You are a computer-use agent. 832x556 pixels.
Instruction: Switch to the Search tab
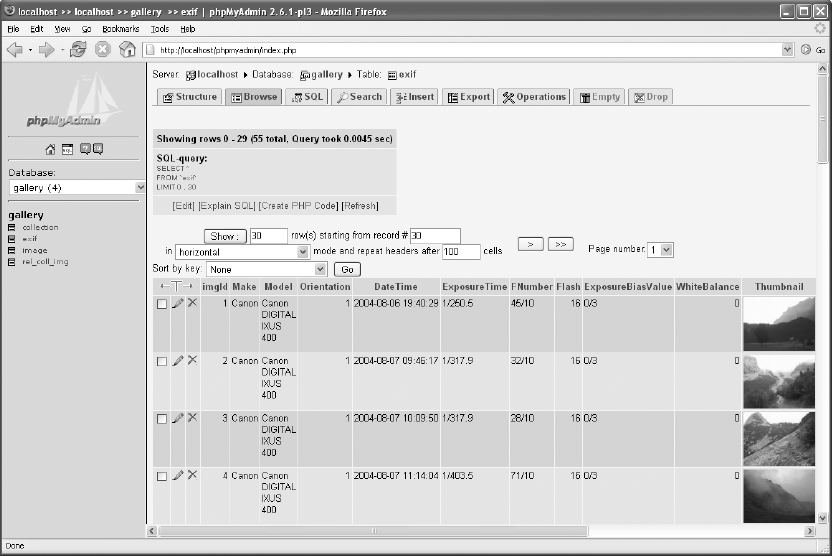360,97
